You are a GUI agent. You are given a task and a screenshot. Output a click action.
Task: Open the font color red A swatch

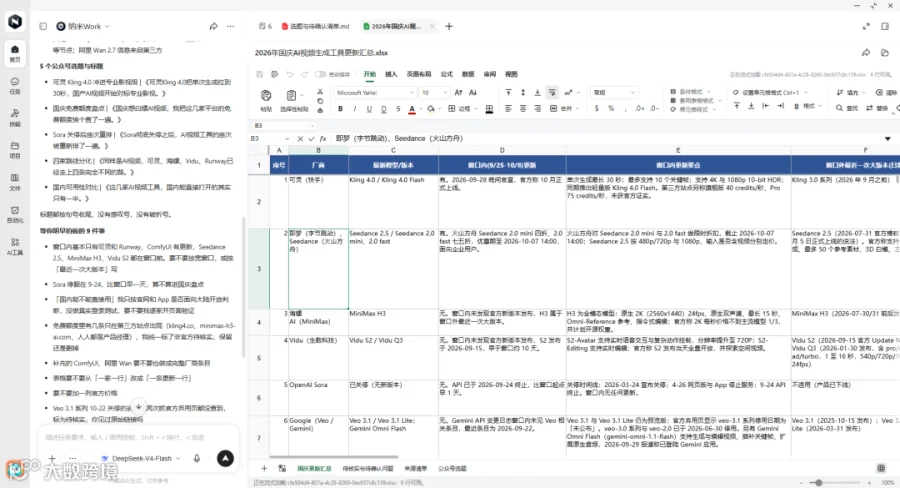coord(412,109)
